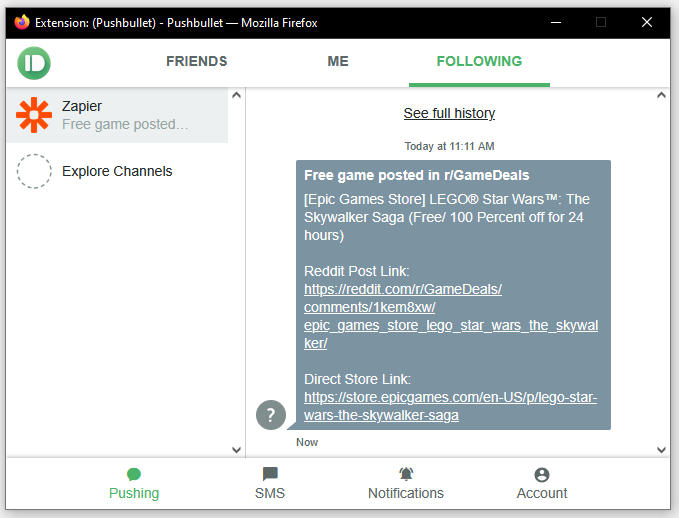Click the 'Now' time label under message

coord(307,442)
